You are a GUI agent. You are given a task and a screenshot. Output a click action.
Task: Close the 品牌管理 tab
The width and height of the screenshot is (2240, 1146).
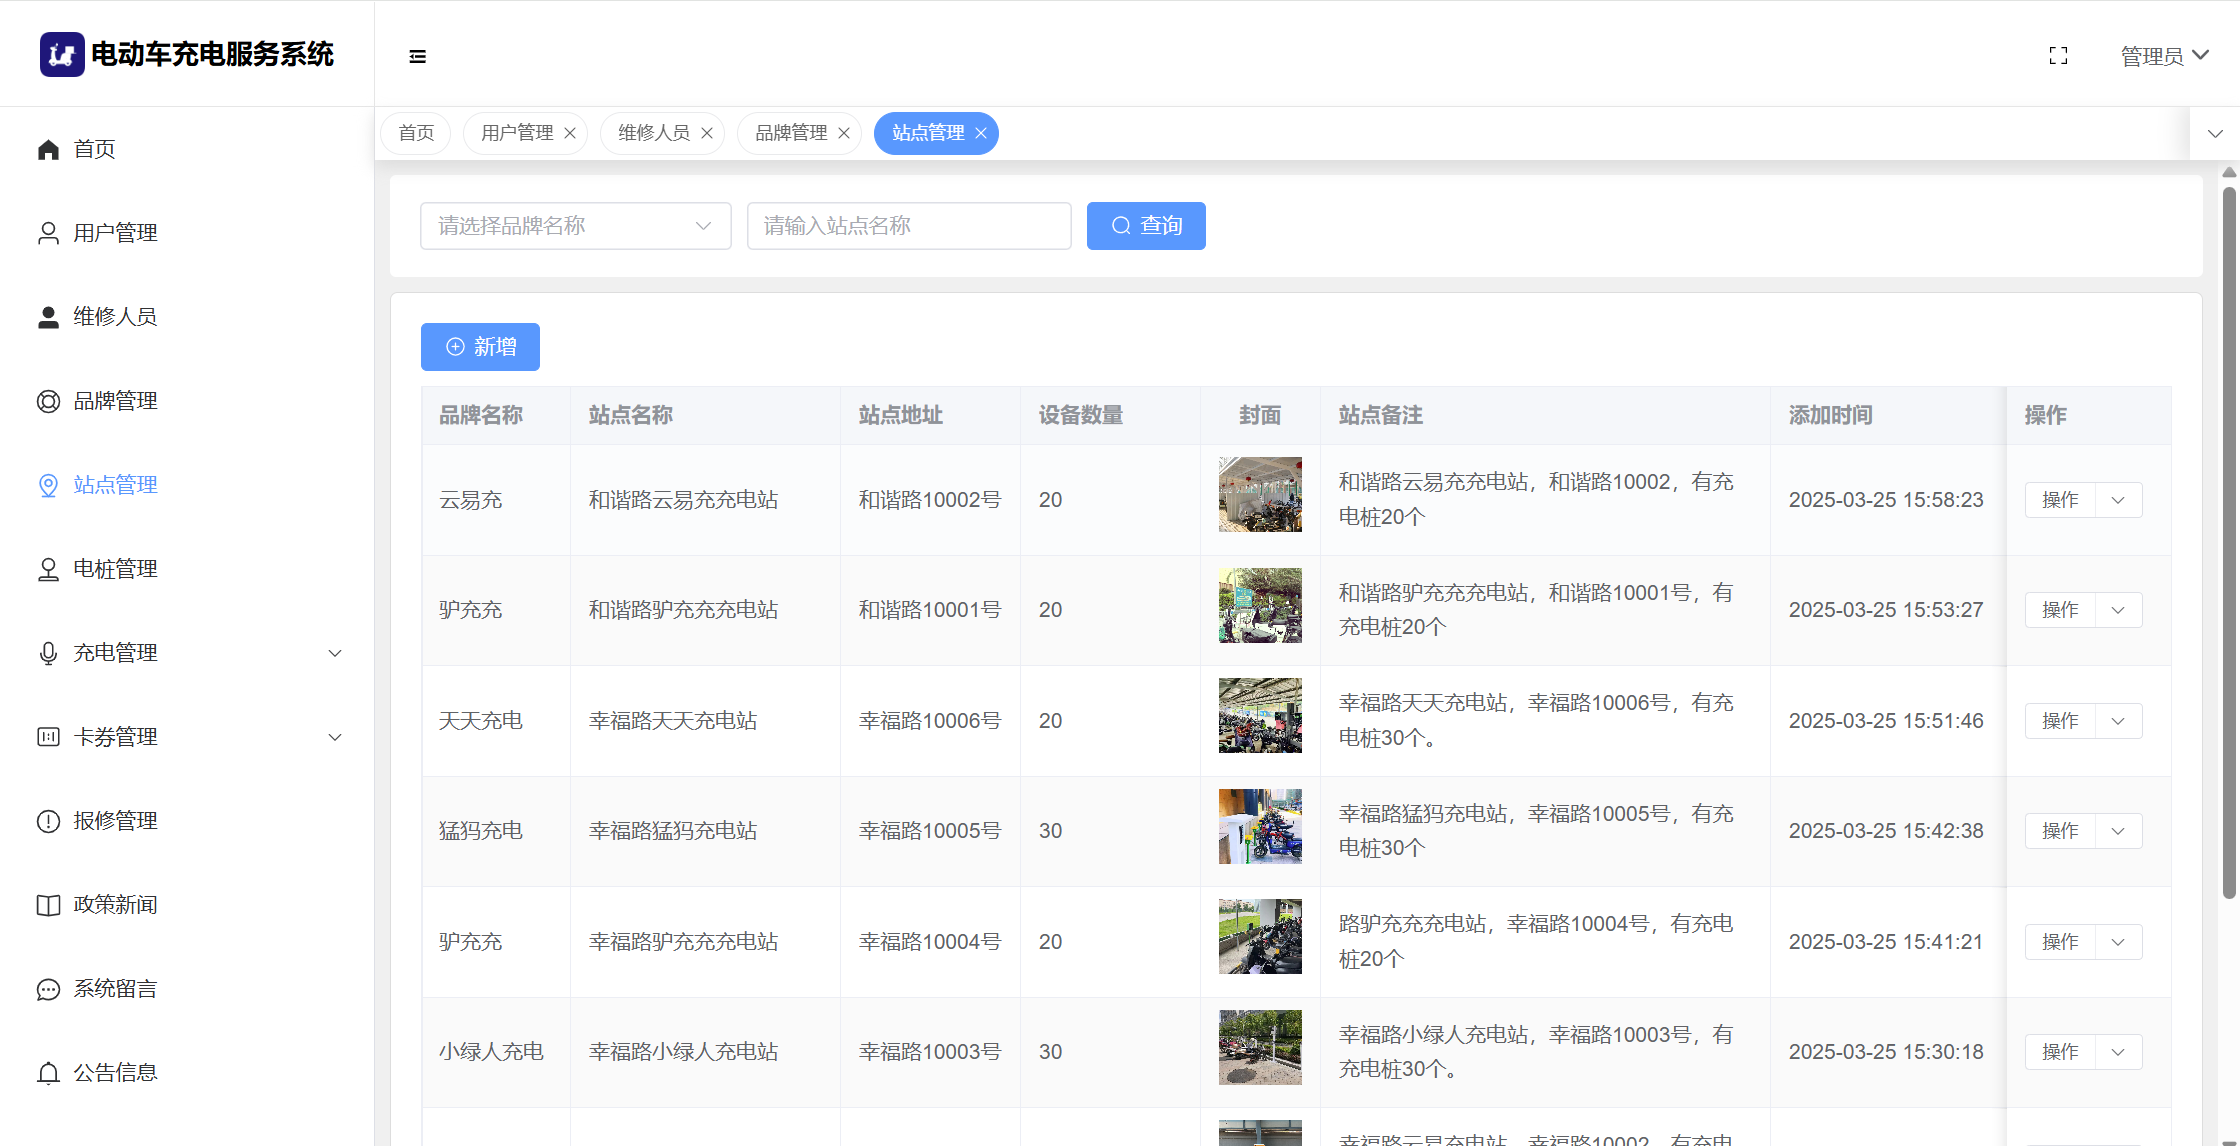844,133
